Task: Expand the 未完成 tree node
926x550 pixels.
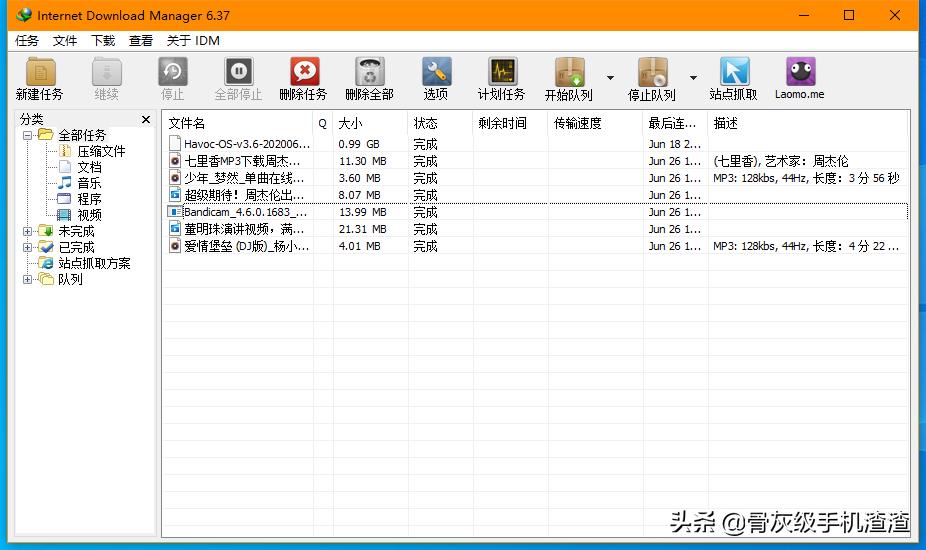Action: (x=28, y=231)
